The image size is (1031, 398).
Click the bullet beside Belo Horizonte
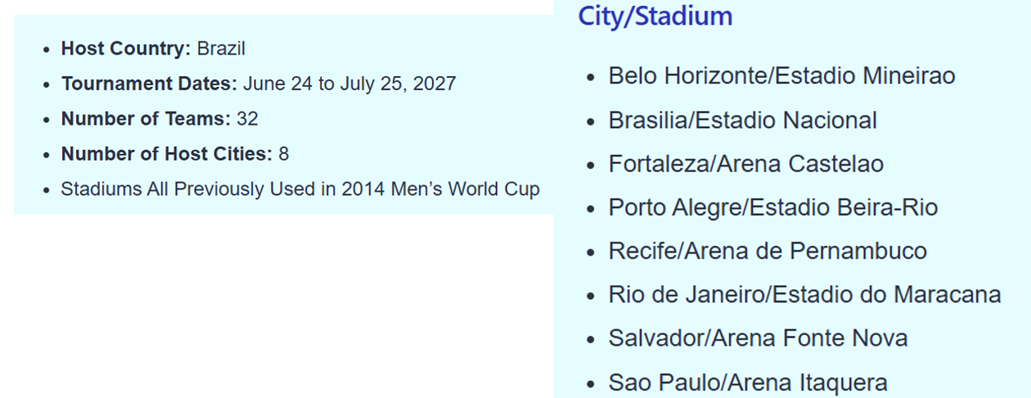click(x=590, y=78)
